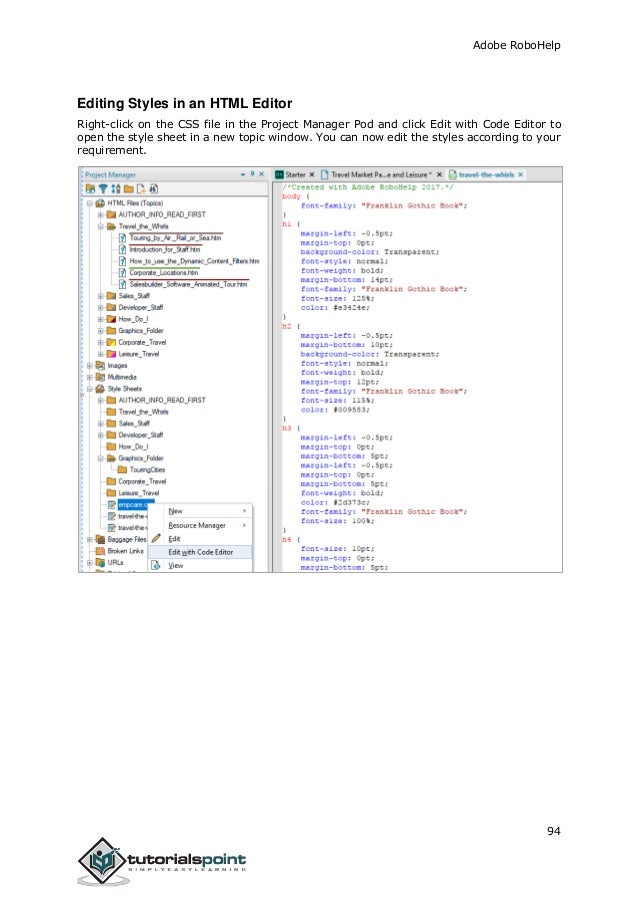
Task: Click the new page icon in Project Manager toolbar
Action: point(141,189)
